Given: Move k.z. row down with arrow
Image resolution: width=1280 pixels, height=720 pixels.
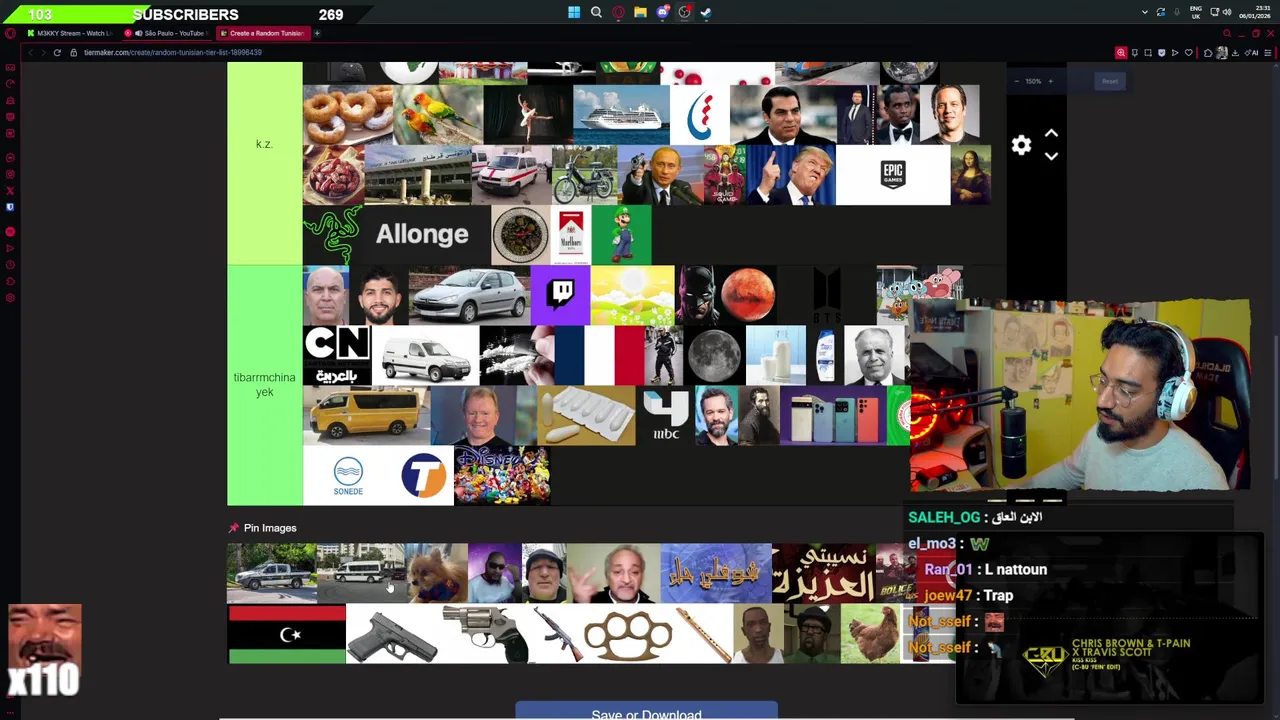Looking at the screenshot, I should tap(1051, 156).
